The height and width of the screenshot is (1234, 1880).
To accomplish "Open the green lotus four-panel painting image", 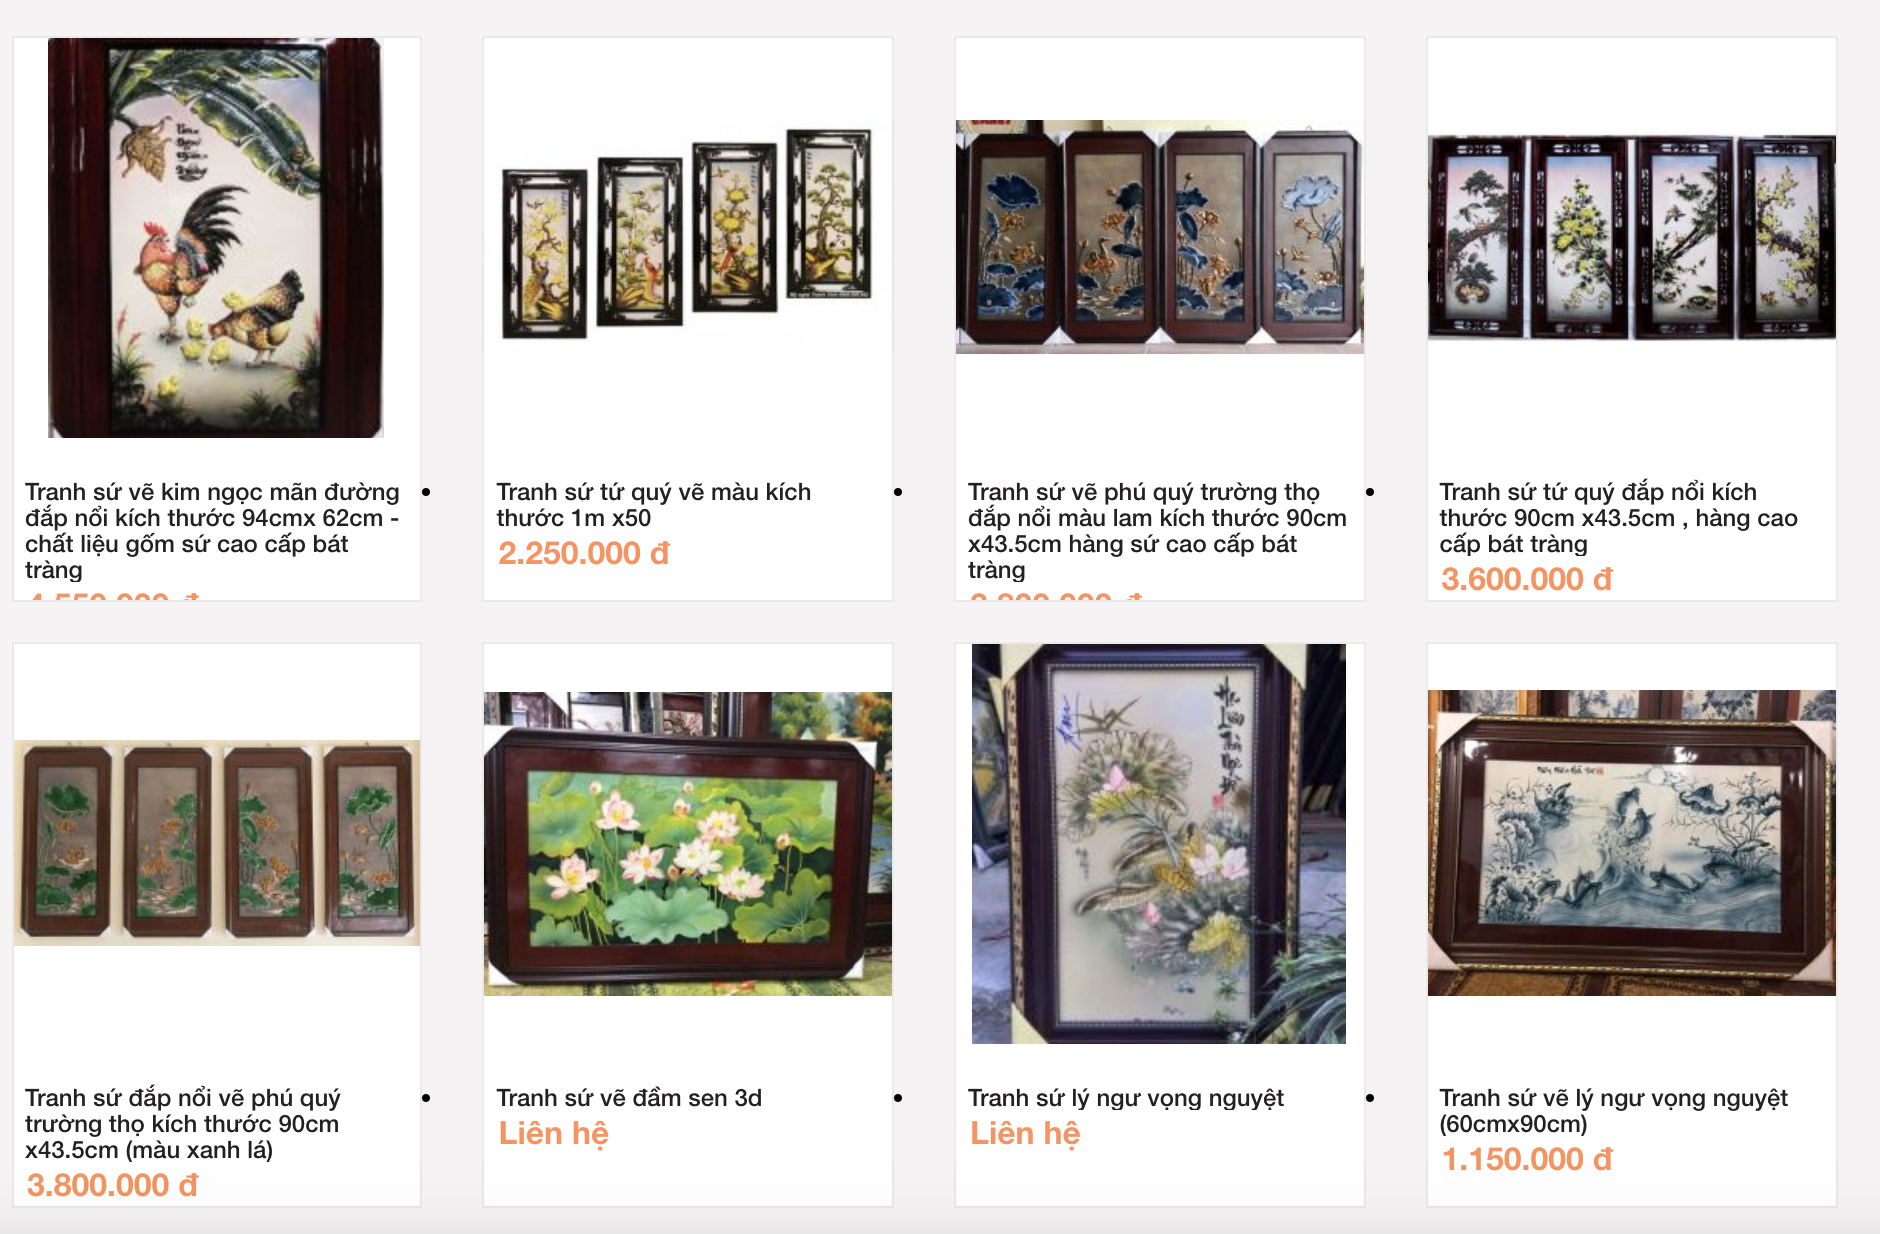I will (217, 843).
